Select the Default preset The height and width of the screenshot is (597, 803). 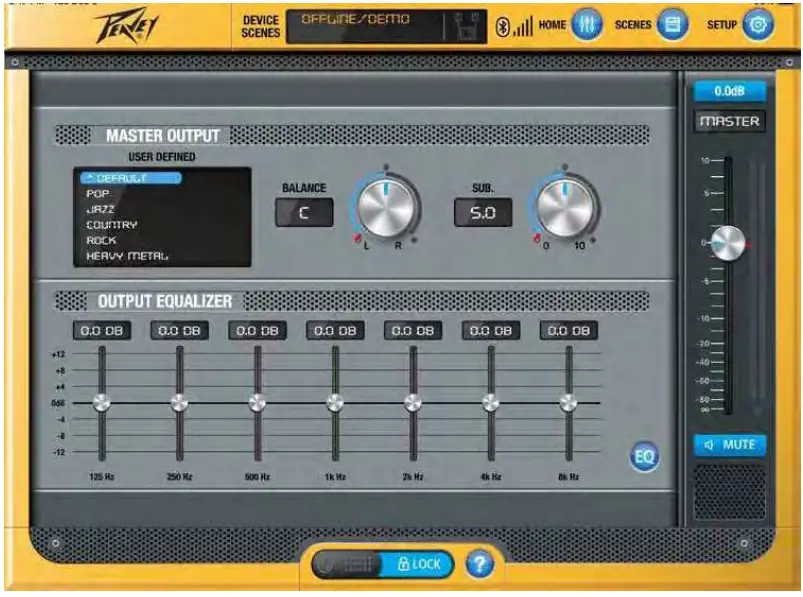(131, 178)
